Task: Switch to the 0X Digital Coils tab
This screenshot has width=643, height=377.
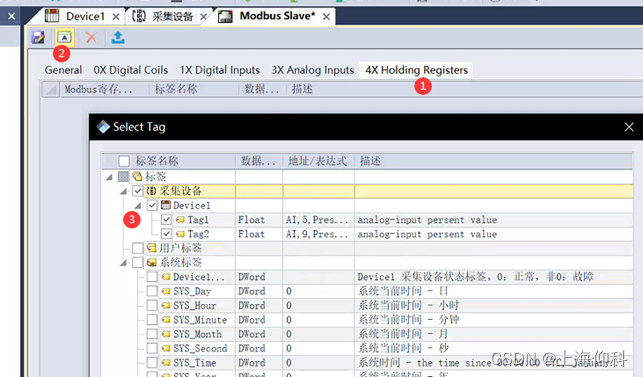Action: pyautogui.click(x=131, y=70)
